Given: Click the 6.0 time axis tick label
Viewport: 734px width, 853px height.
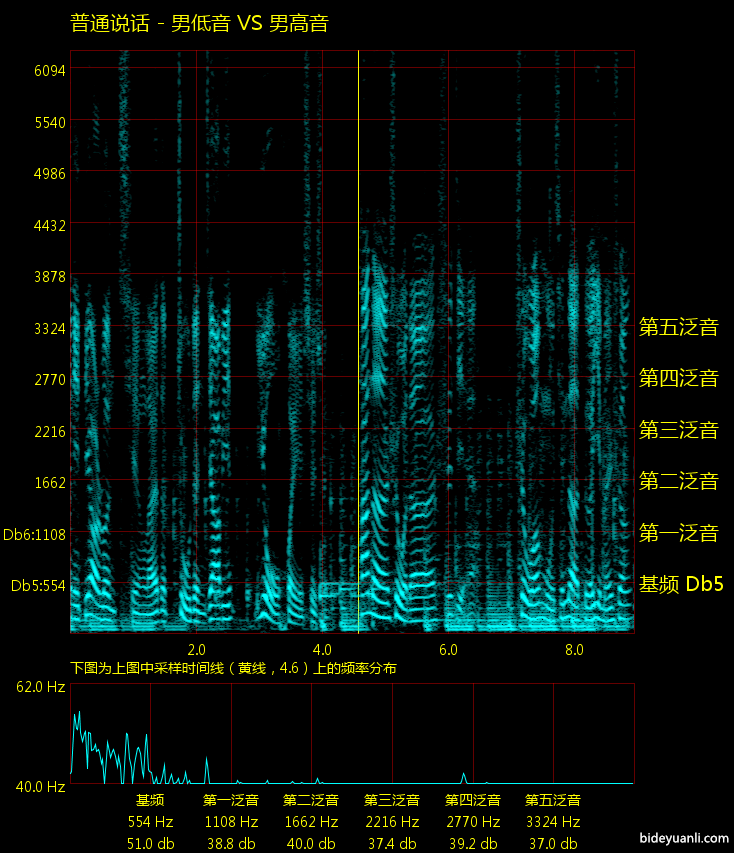Looking at the screenshot, I should click(448, 649).
